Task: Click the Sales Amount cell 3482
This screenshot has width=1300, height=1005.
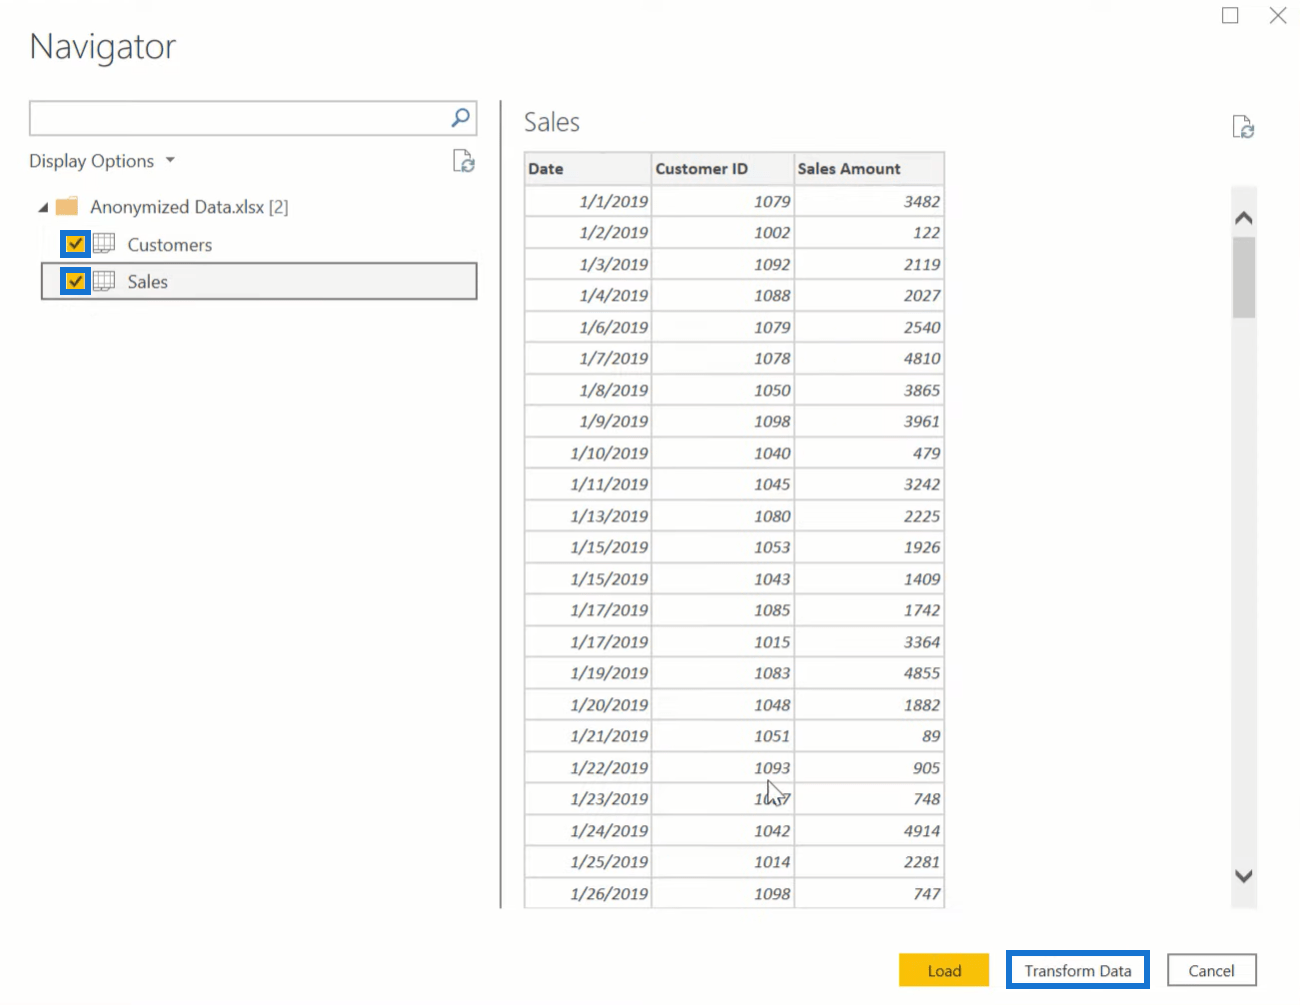Action: pyautogui.click(x=869, y=201)
